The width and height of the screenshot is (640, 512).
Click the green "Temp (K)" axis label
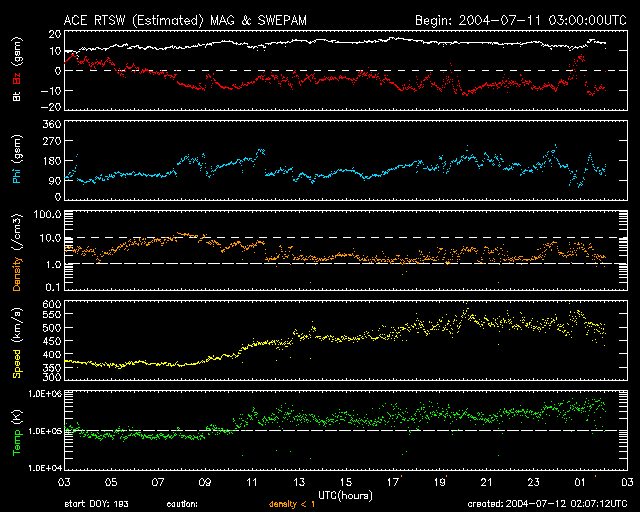point(17,432)
